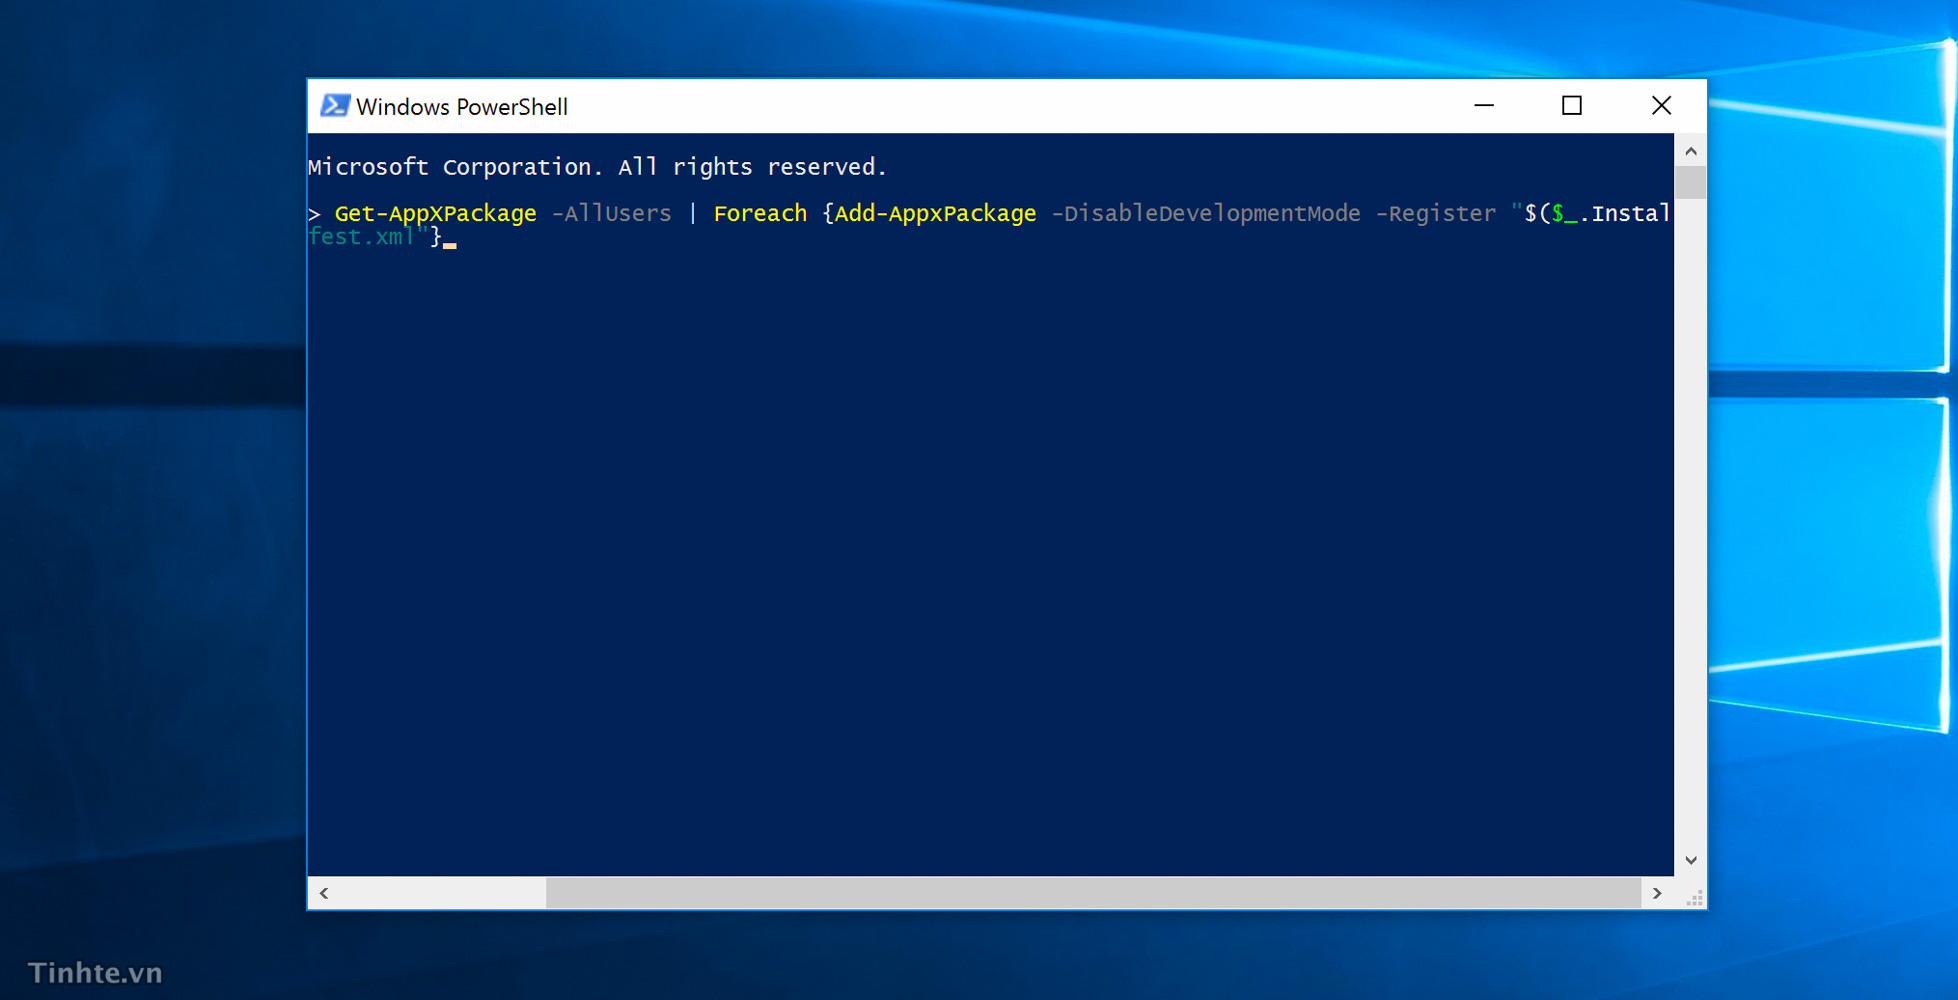The height and width of the screenshot is (1000, 1958).
Task: Click the Get-AppXPackage command text
Action: click(435, 213)
